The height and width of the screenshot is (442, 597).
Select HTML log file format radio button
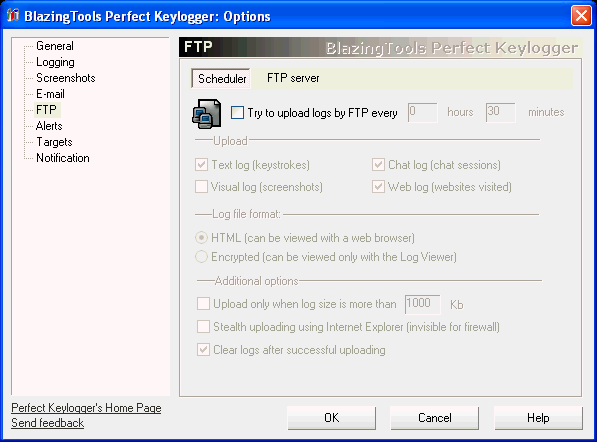(x=201, y=238)
